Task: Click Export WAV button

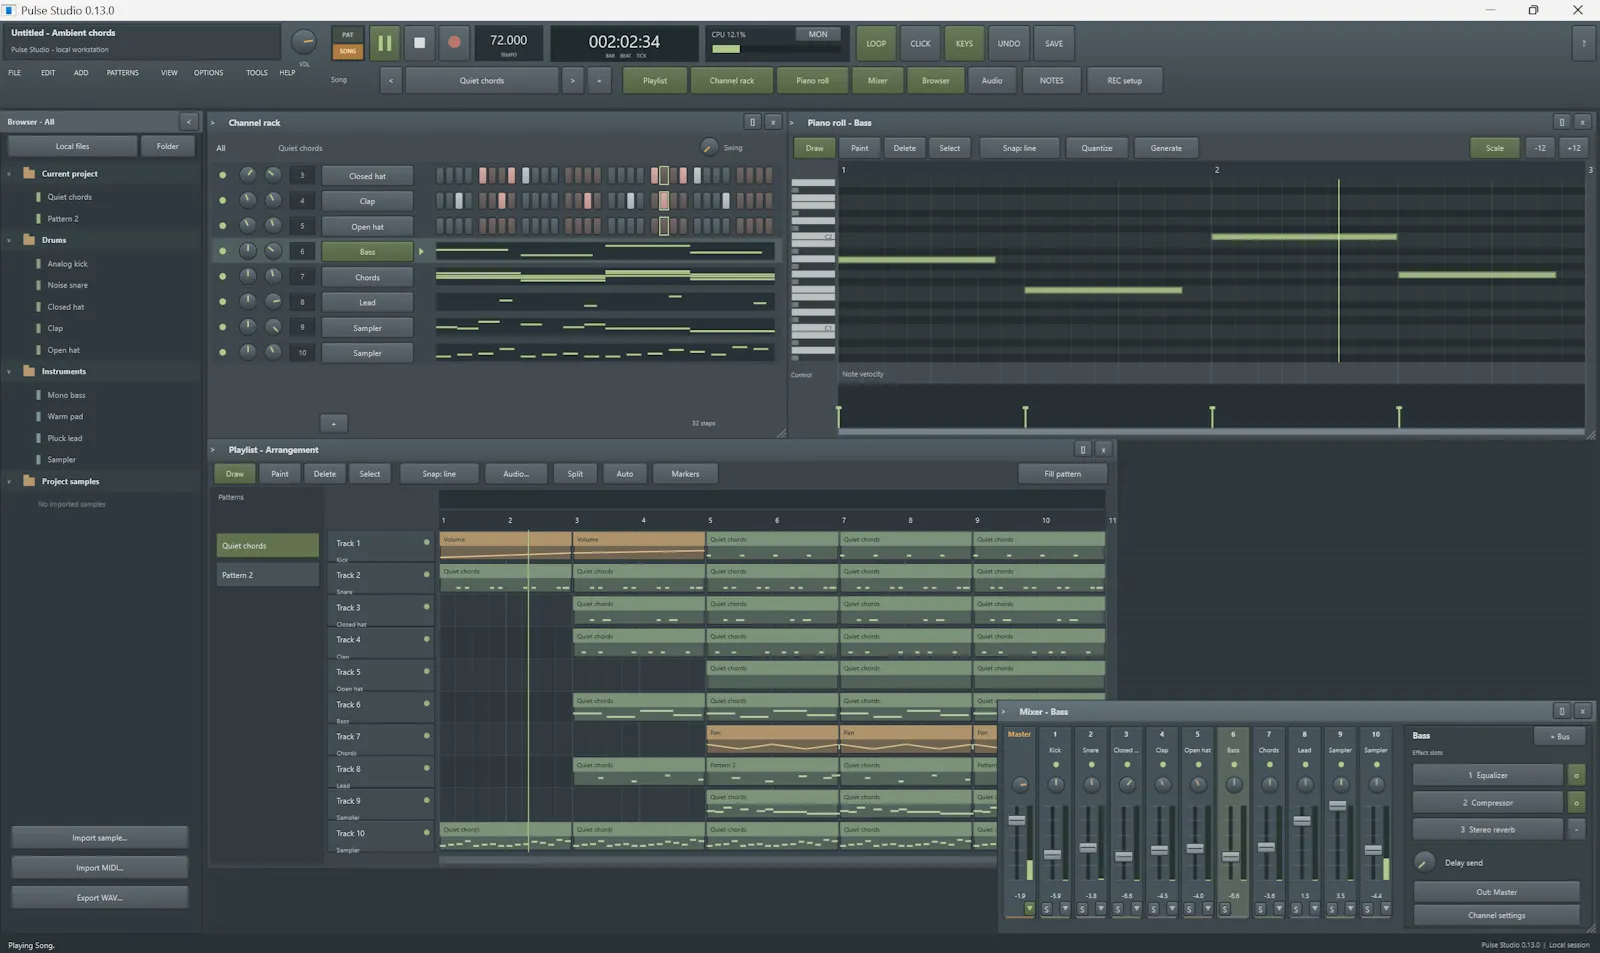Action: pos(100,898)
